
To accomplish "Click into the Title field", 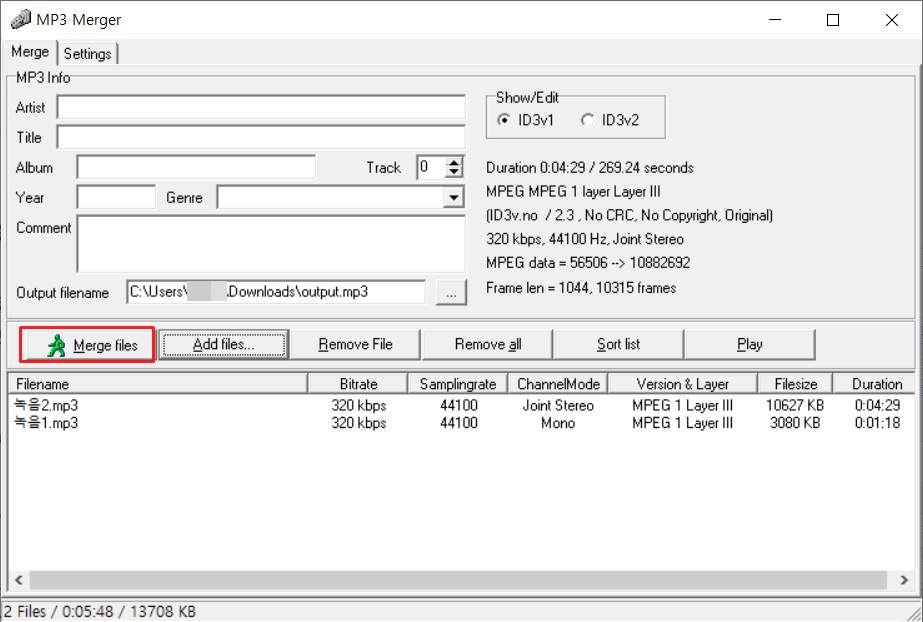I will click(x=261, y=137).
